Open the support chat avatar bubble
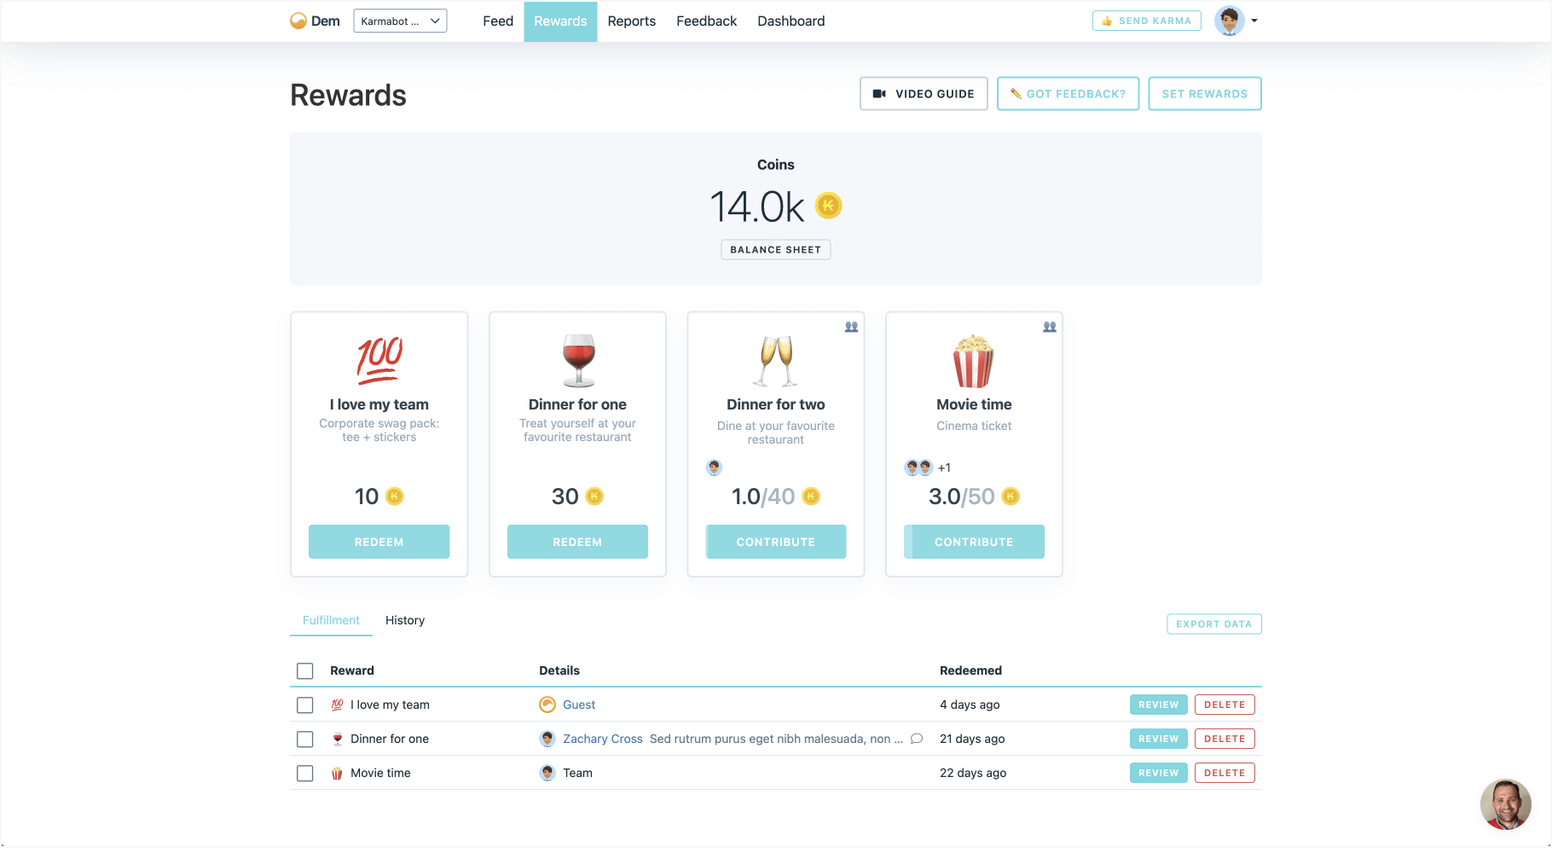 click(1505, 804)
